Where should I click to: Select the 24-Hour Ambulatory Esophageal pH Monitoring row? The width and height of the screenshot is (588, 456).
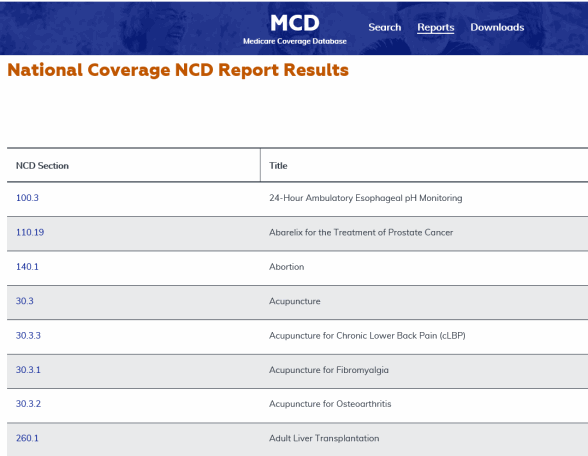[x=297, y=199]
